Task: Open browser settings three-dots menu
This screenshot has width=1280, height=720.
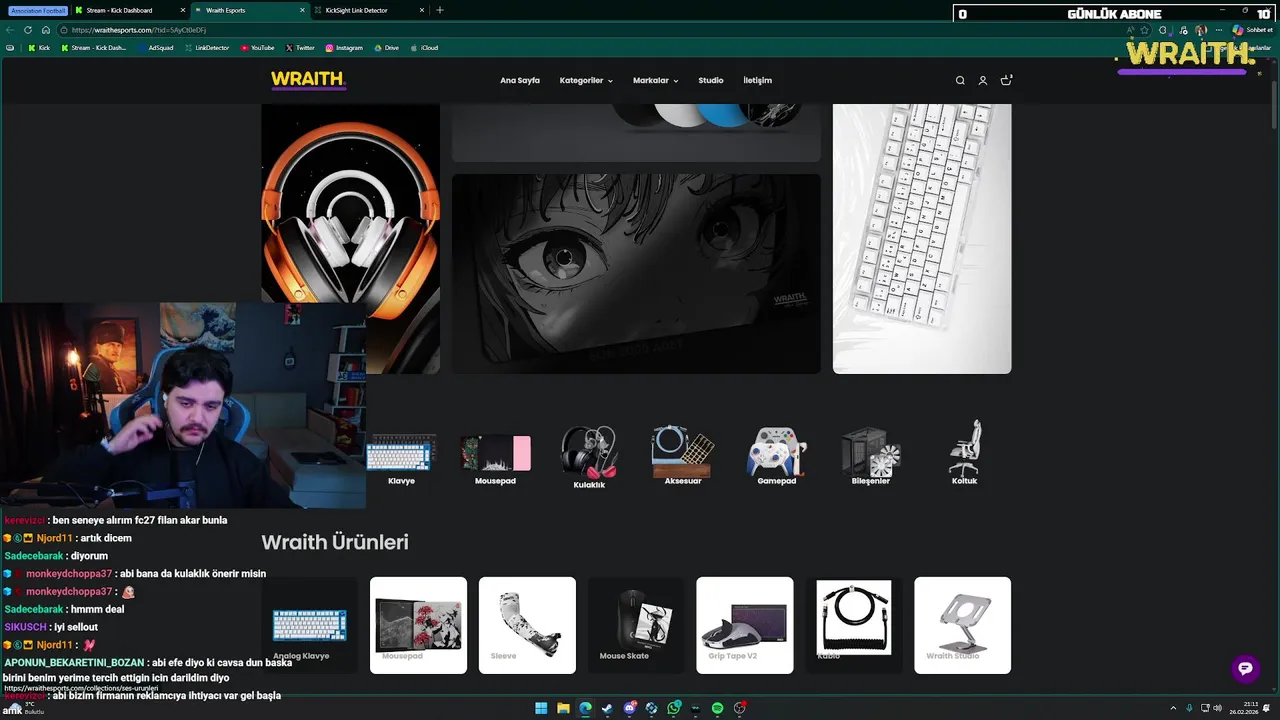Action: pyautogui.click(x=1219, y=30)
